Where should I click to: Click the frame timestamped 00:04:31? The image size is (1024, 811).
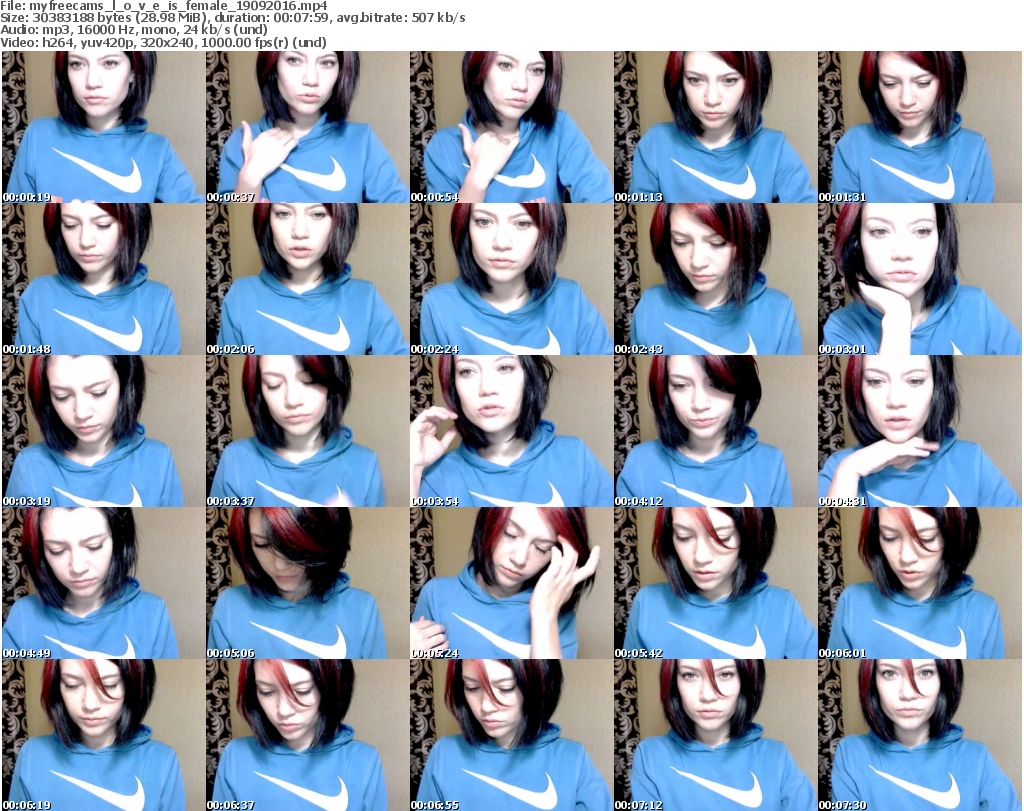919,431
